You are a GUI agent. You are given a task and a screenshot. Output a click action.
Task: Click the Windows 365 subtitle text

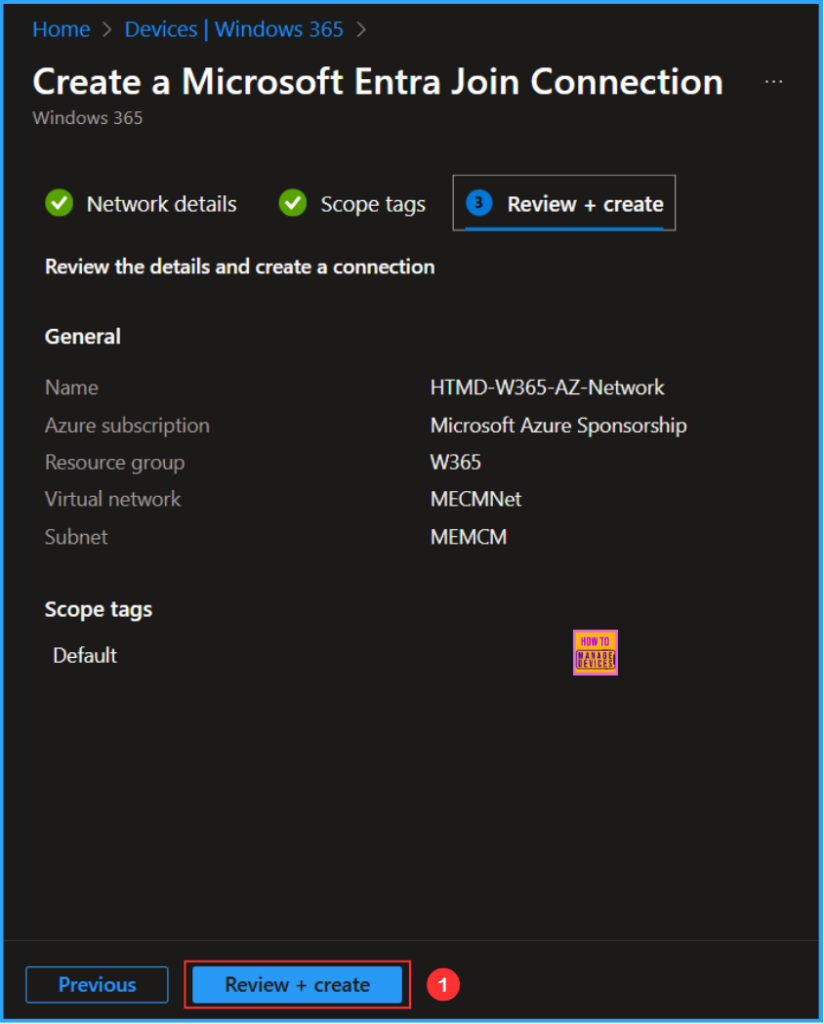87,118
